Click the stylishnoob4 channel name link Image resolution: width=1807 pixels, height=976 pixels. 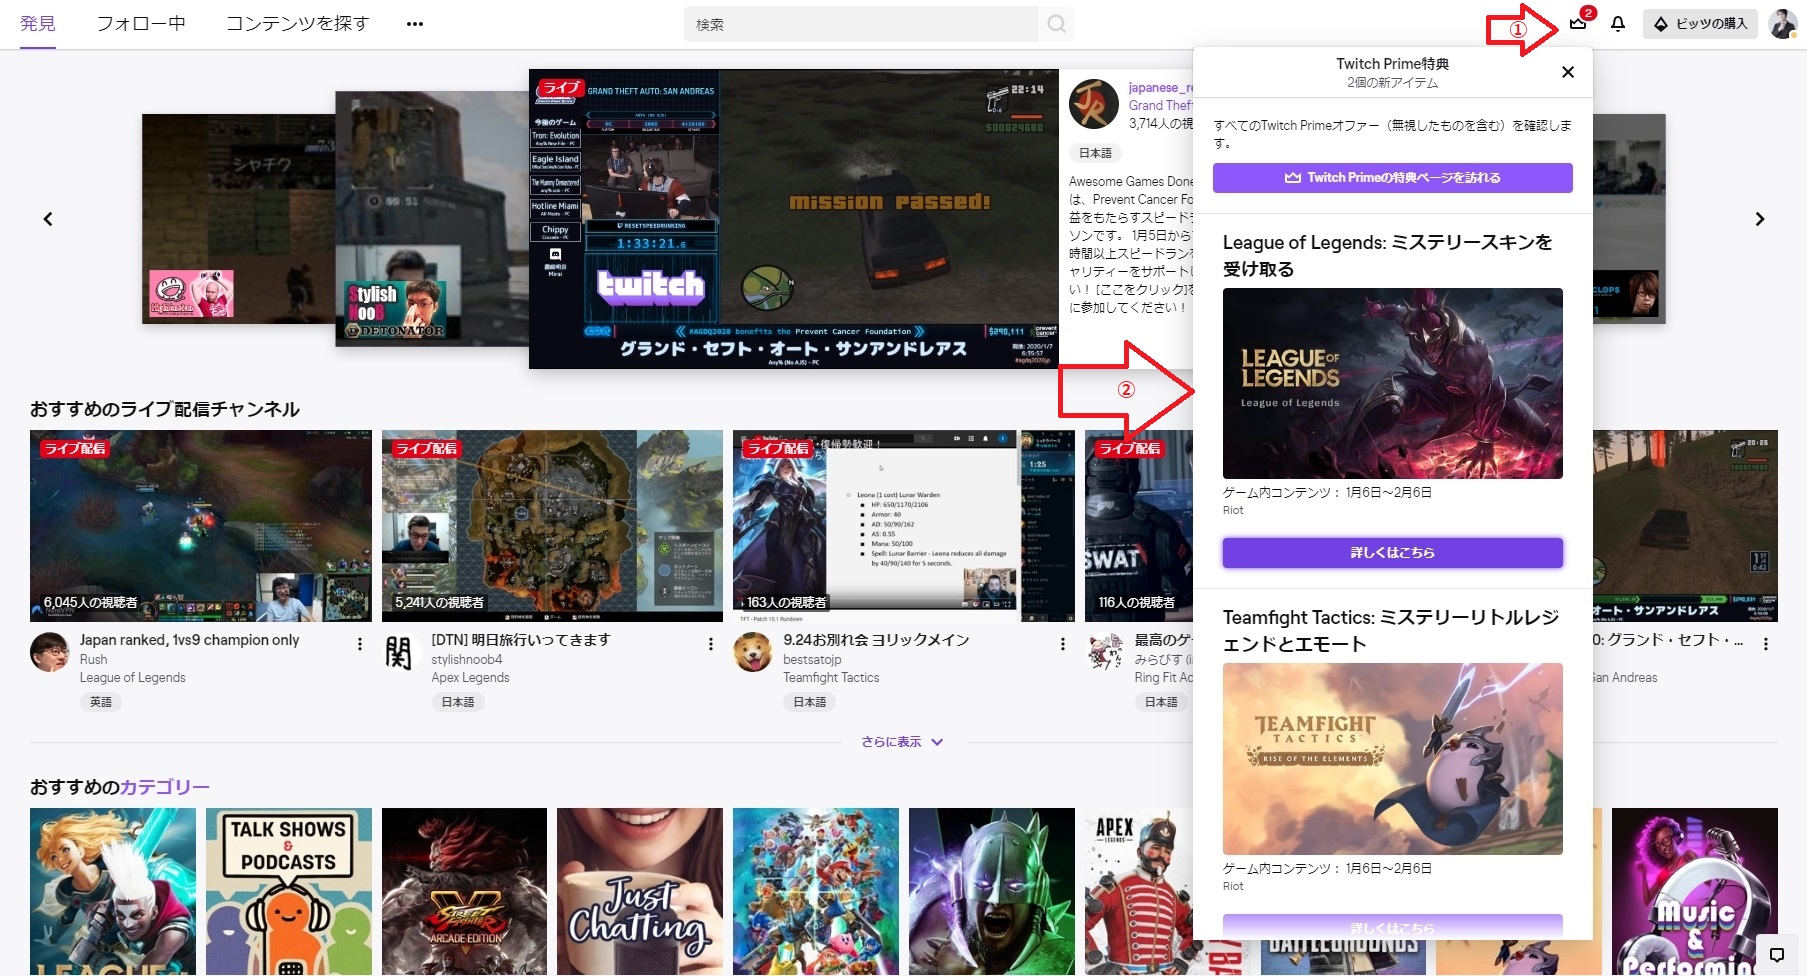[x=467, y=660]
